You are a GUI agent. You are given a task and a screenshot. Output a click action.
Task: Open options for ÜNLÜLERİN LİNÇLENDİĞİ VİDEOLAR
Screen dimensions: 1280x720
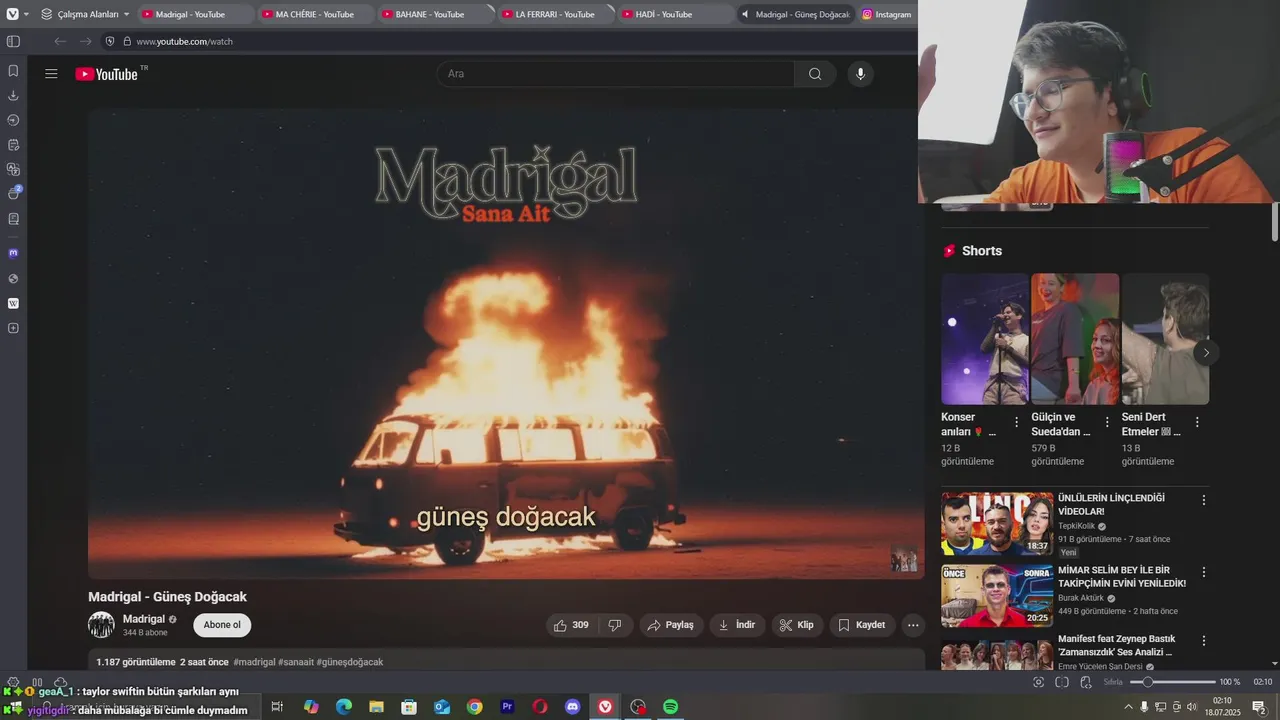coord(1204,499)
